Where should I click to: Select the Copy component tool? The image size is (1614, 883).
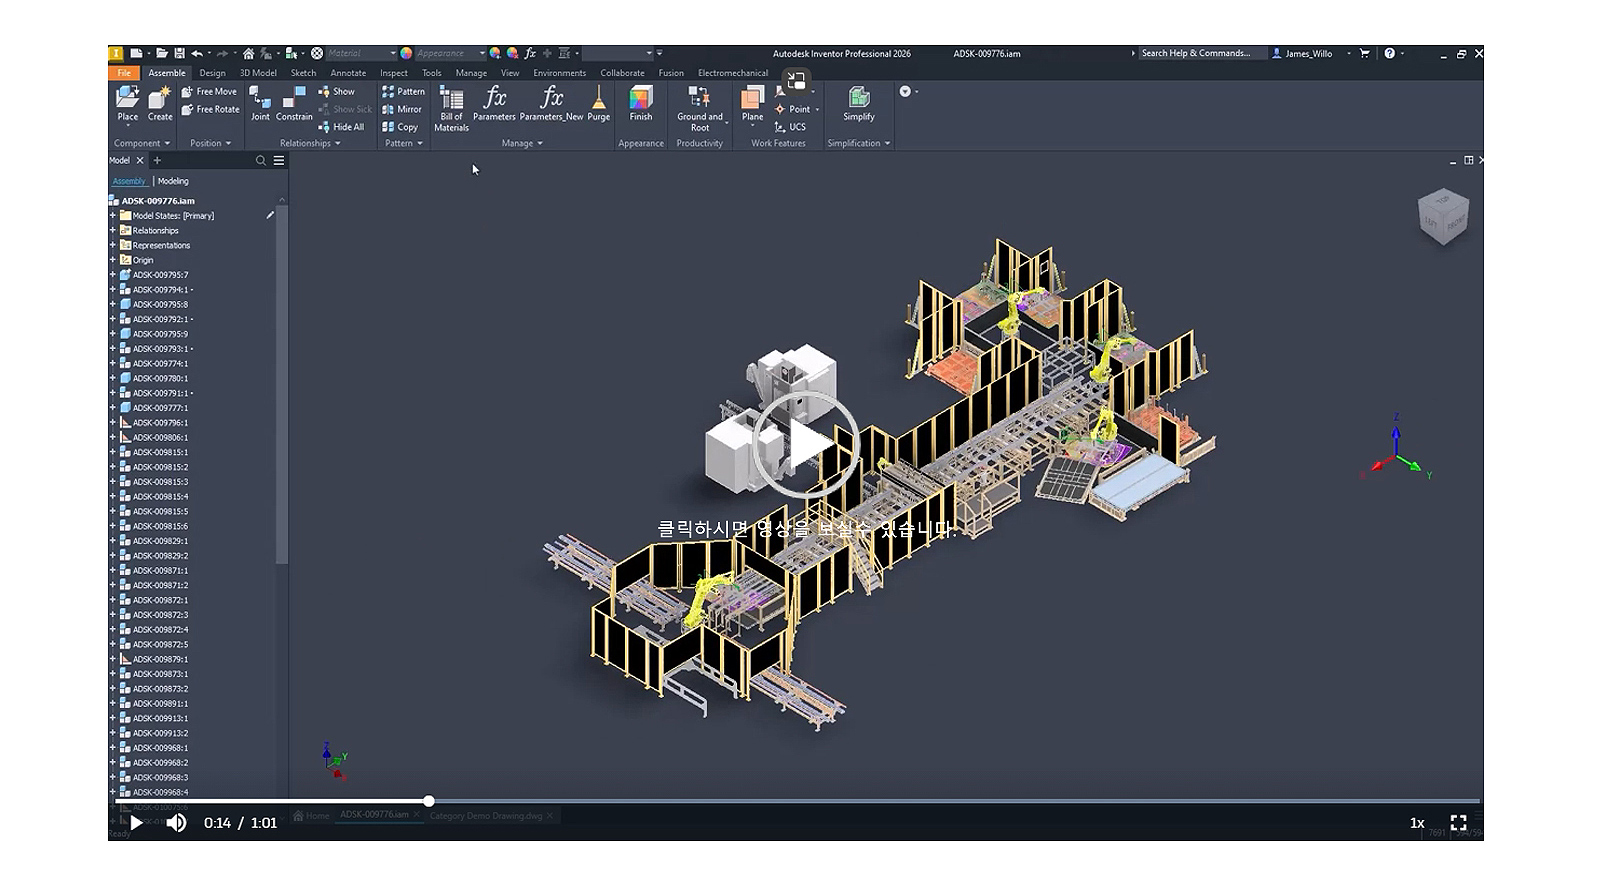pos(400,127)
